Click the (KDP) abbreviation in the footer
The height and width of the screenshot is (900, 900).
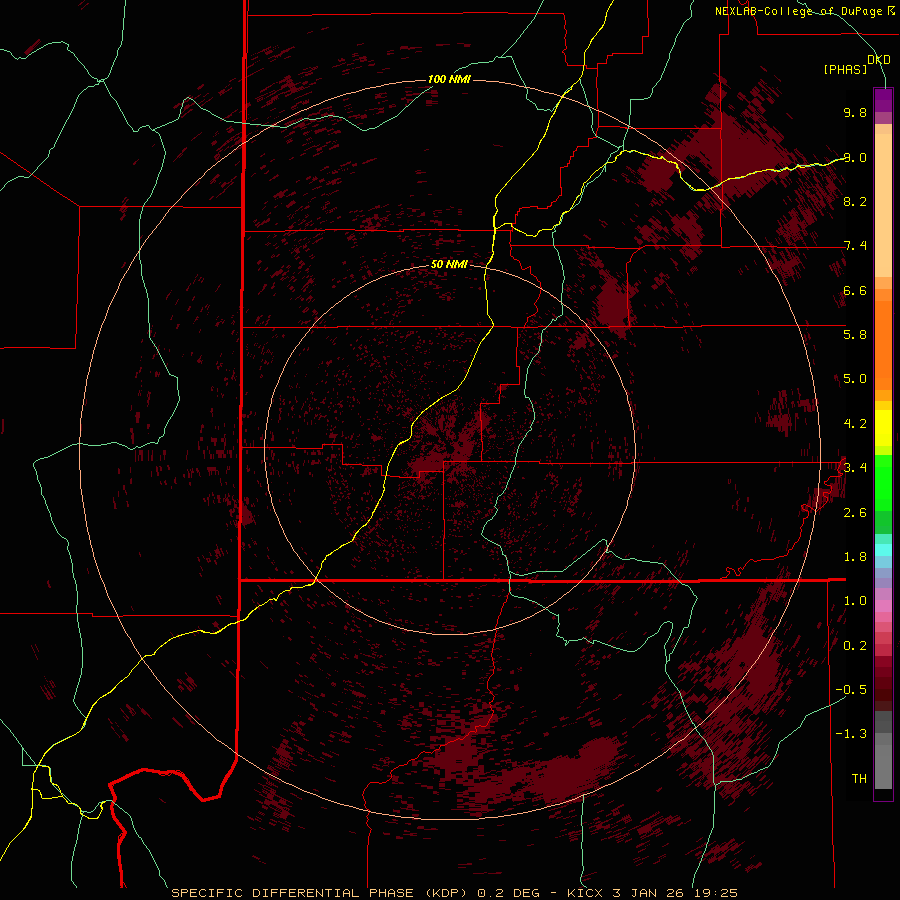pos(446,893)
